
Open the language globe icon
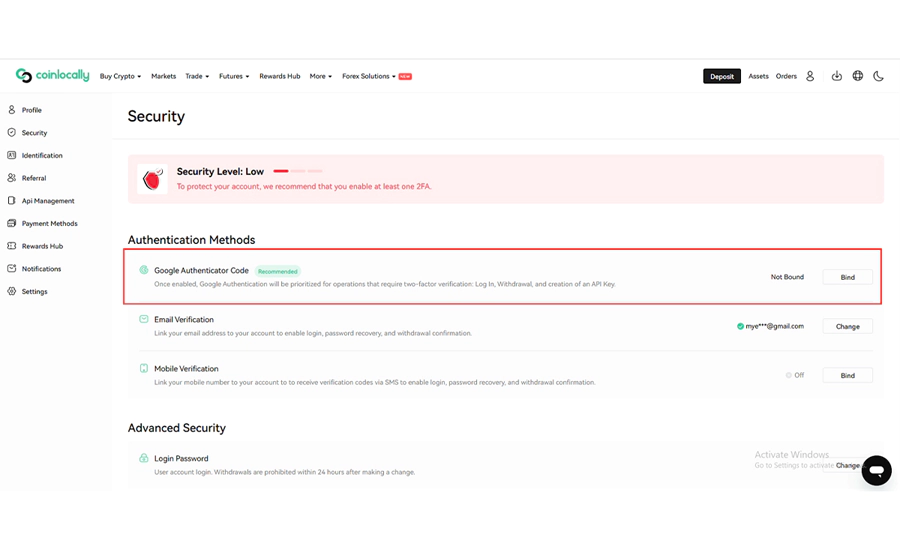(858, 76)
